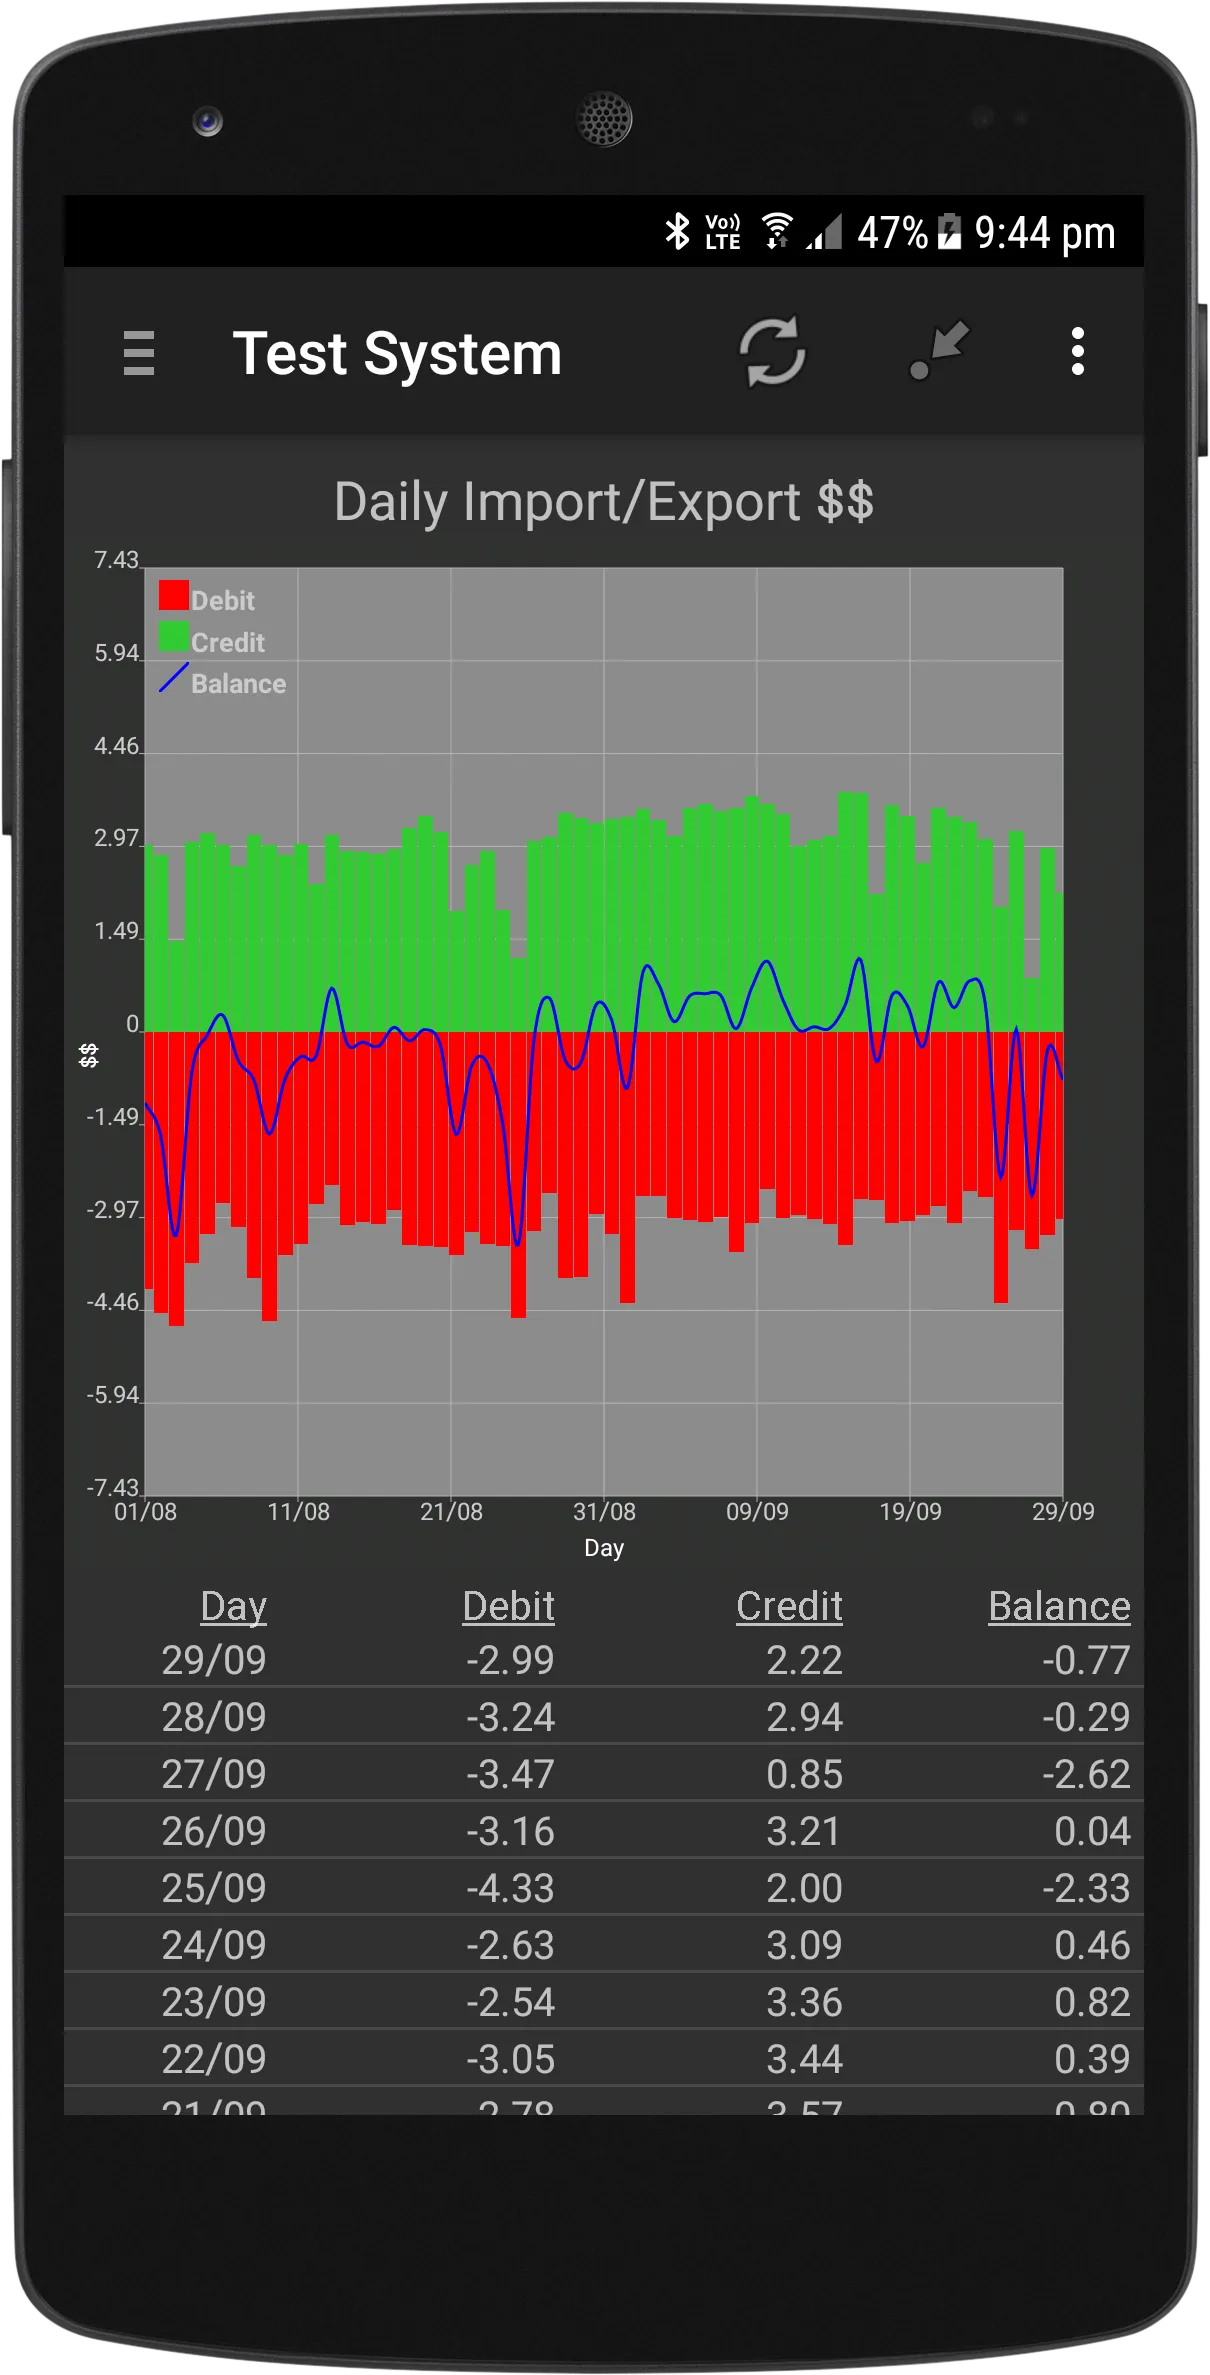
Task: Tap balance value -2.62
Action: click(x=1086, y=1774)
